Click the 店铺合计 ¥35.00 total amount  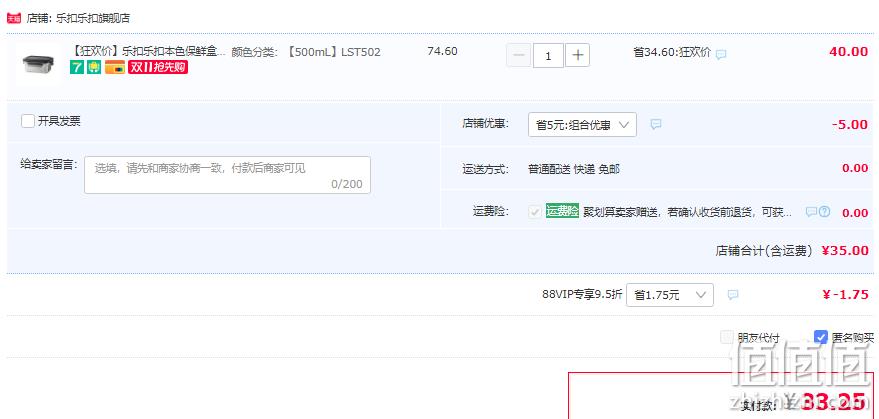845,251
